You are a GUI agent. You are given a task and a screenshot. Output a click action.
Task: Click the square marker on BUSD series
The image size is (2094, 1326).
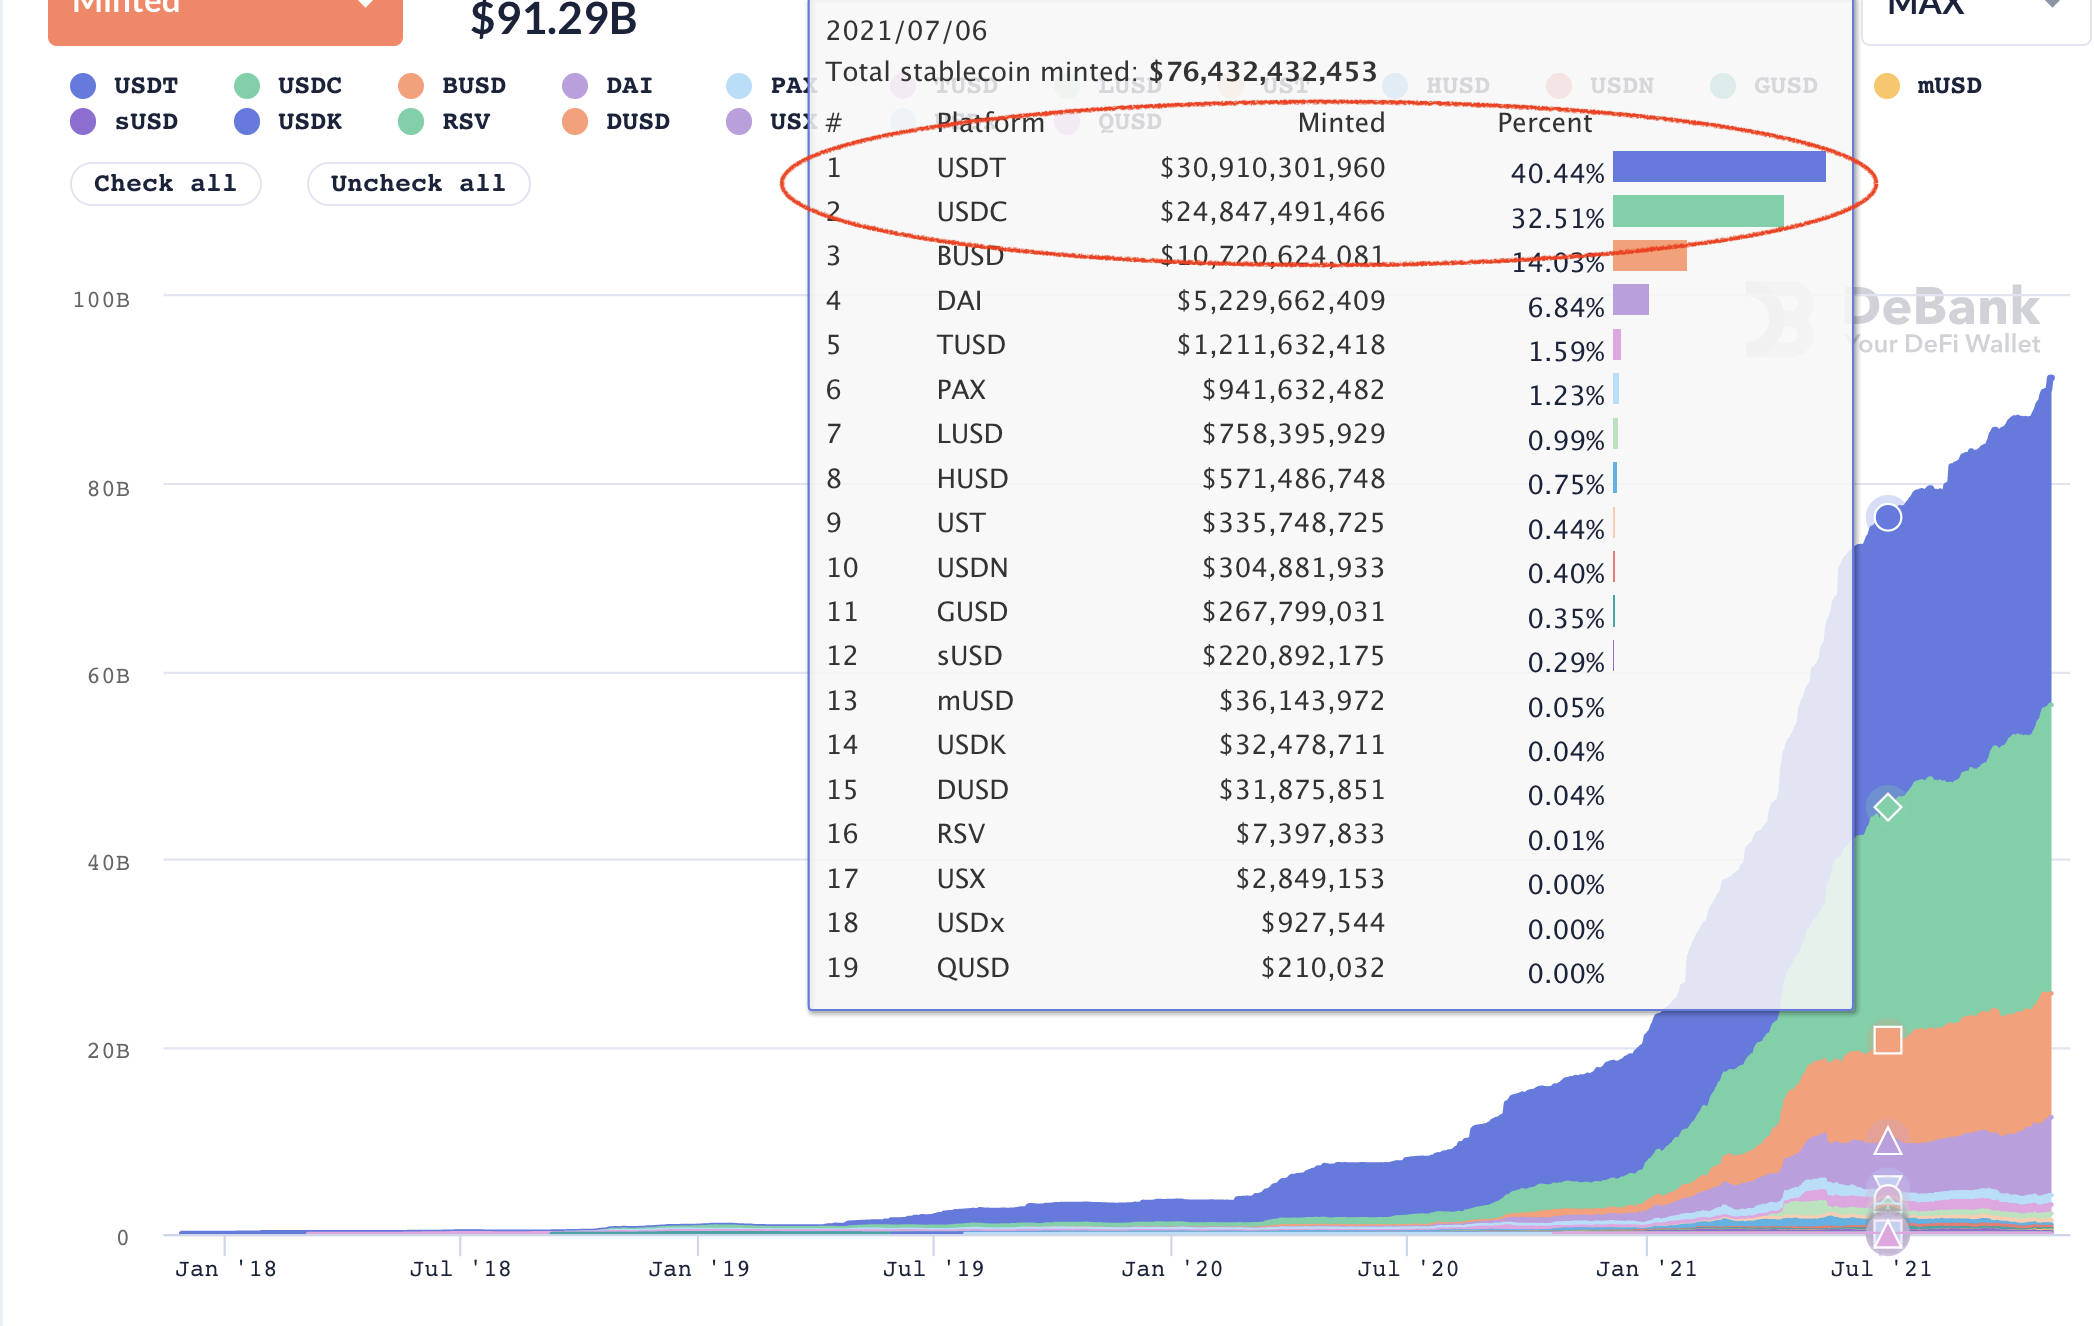pos(1887,1040)
